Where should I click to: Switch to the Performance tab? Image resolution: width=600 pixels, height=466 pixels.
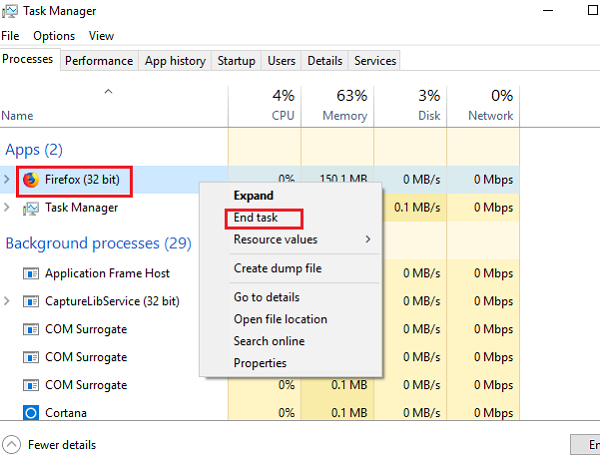coord(99,60)
